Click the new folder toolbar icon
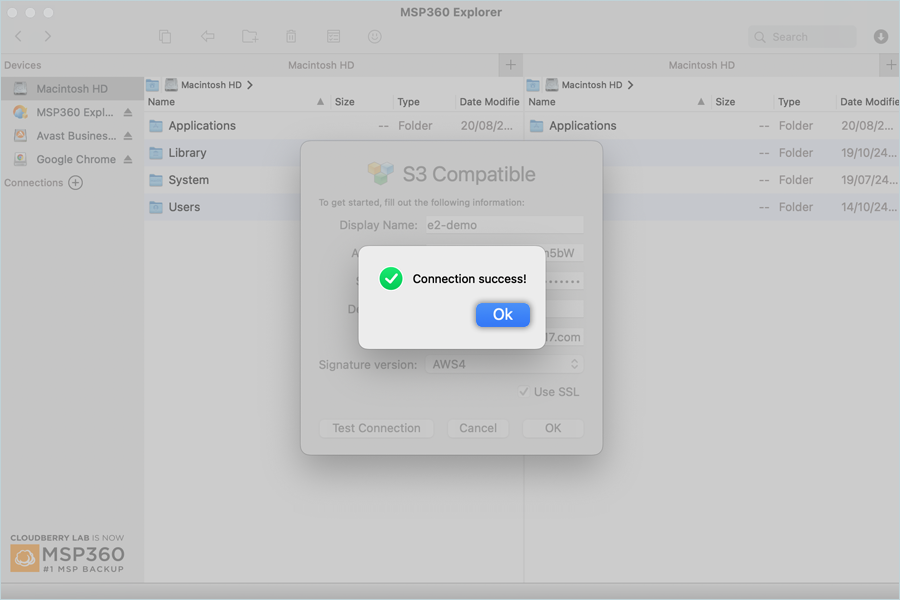 [250, 37]
